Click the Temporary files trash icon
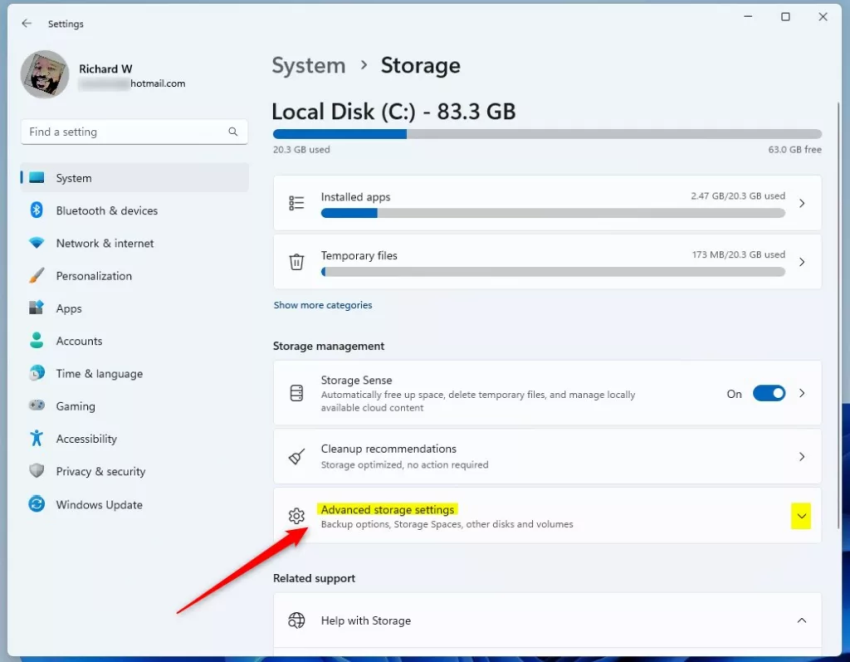The image size is (850, 662). click(x=296, y=262)
